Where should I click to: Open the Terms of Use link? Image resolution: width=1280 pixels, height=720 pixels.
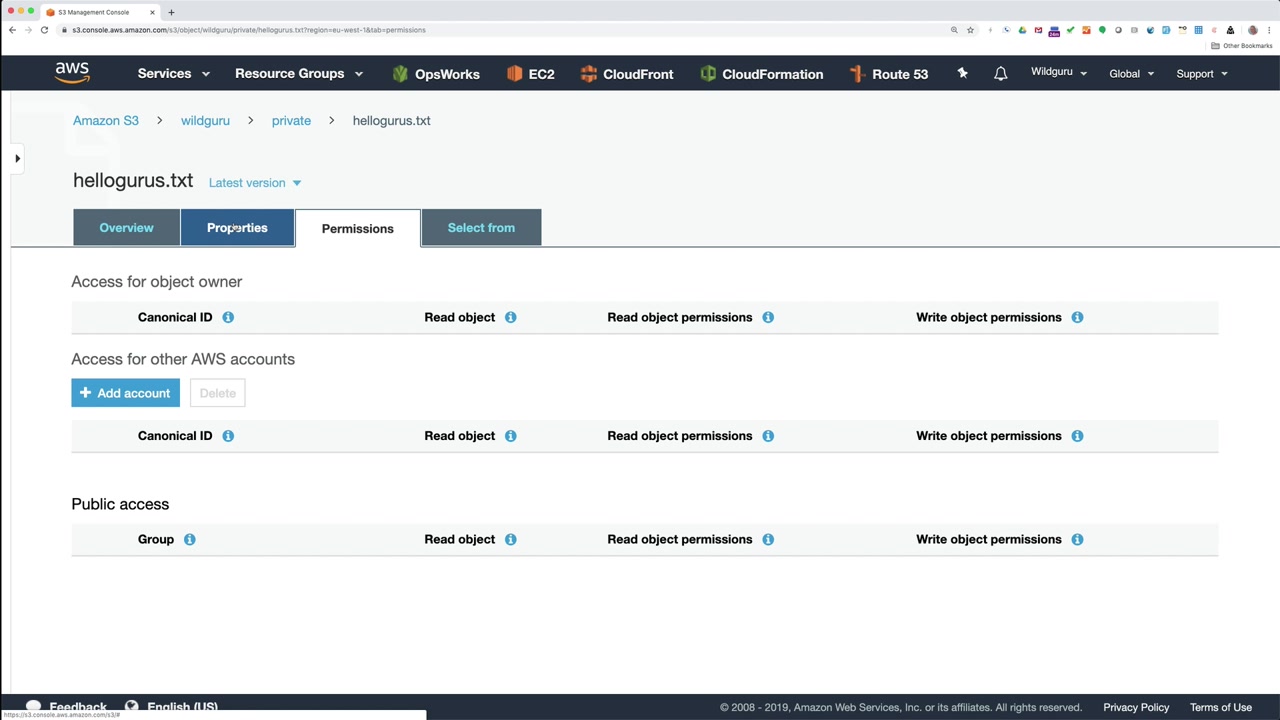coord(1221,708)
